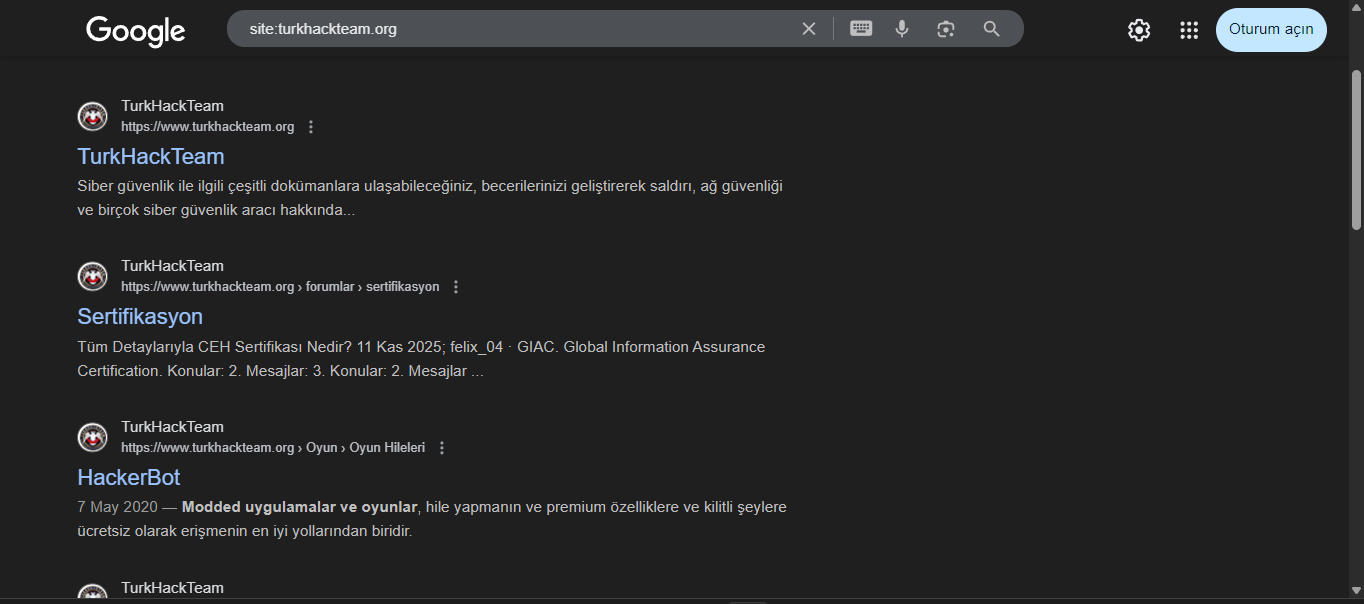1364x604 pixels.
Task: Clear the search query with X icon
Action: (x=809, y=29)
